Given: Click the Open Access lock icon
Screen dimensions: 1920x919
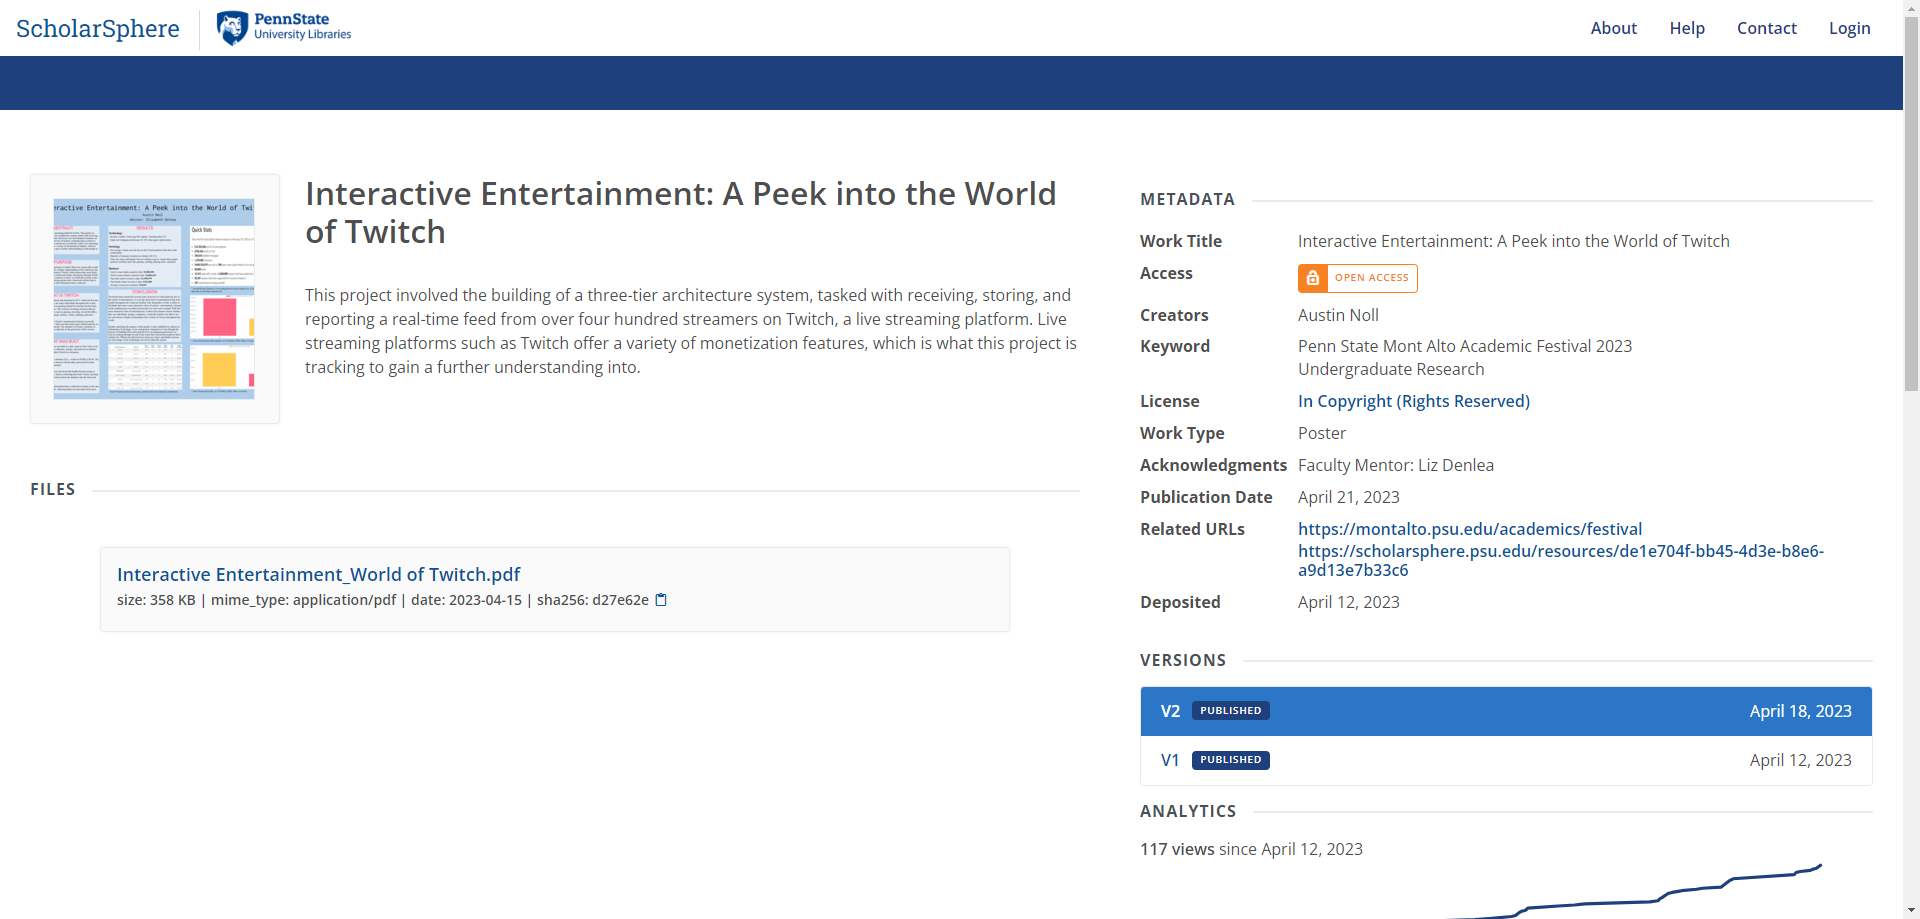Looking at the screenshot, I should 1313,278.
